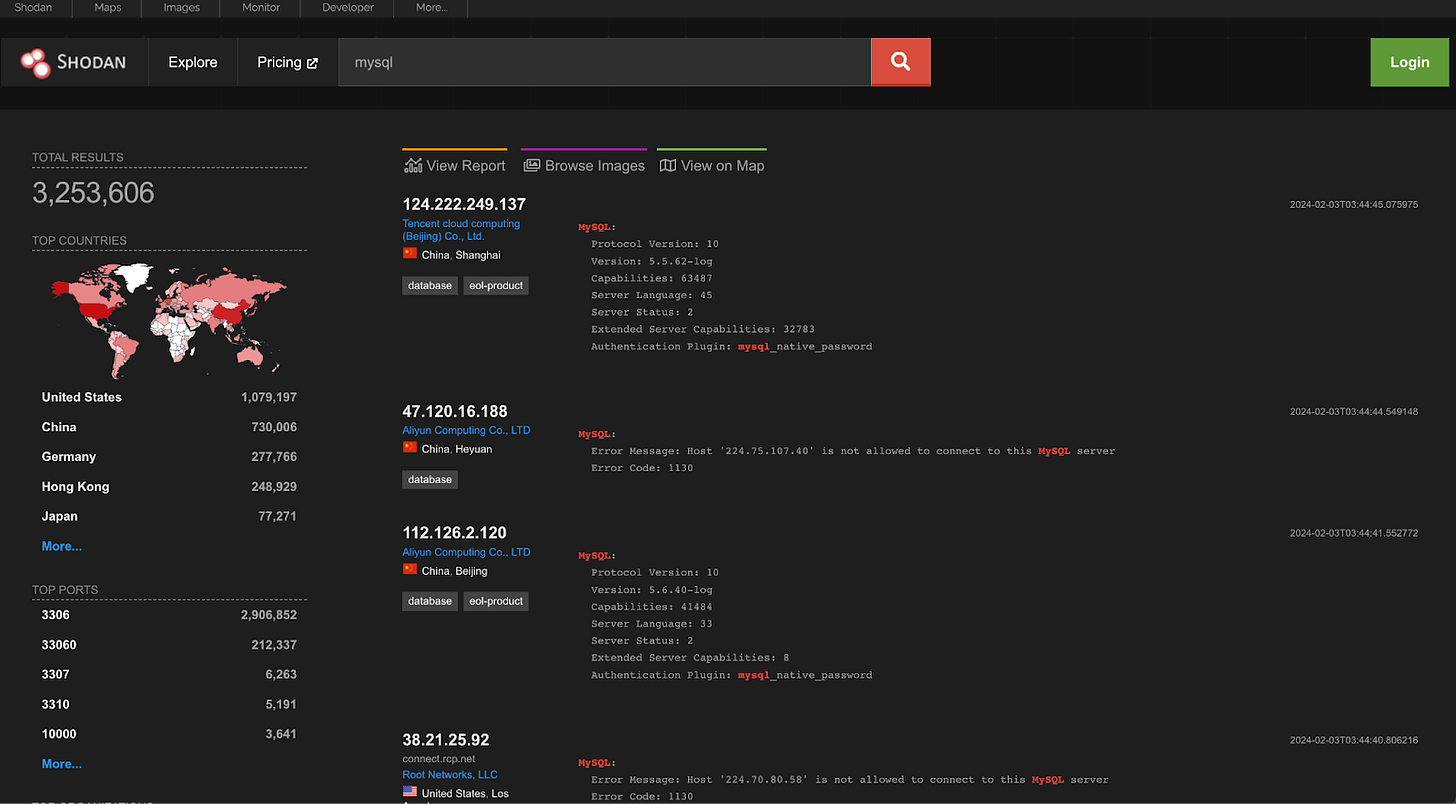Click Root Networks, LLC link
This screenshot has width=1456, height=804.
450,775
